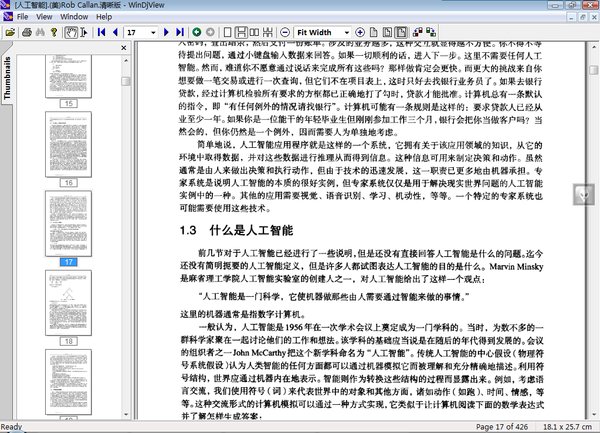Click the '18.1 x 25.7 cm' status text
The width and height of the screenshot is (600, 433).
[x=567, y=427]
